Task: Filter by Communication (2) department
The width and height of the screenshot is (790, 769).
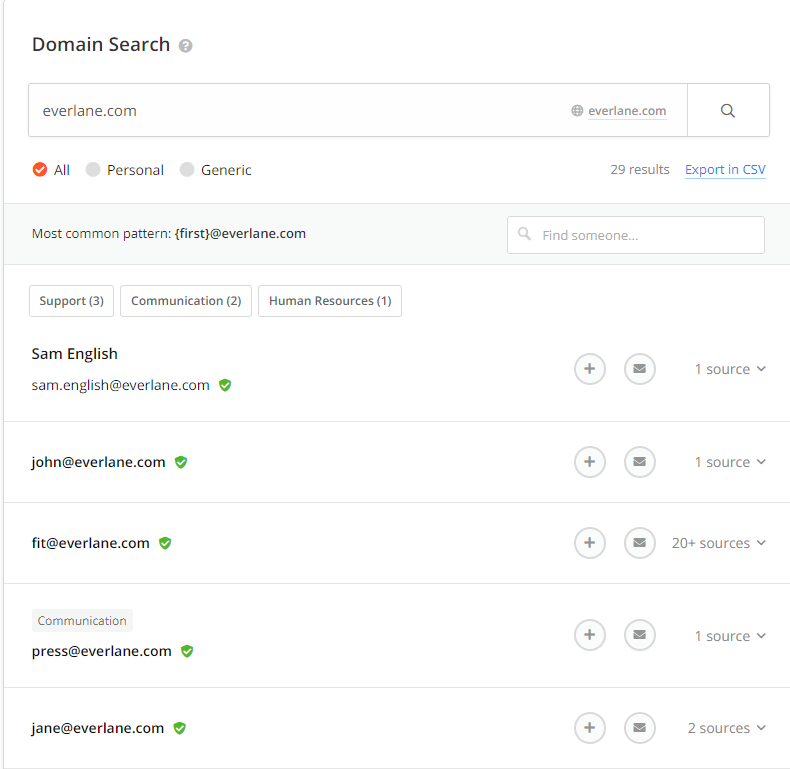Action: [x=186, y=301]
